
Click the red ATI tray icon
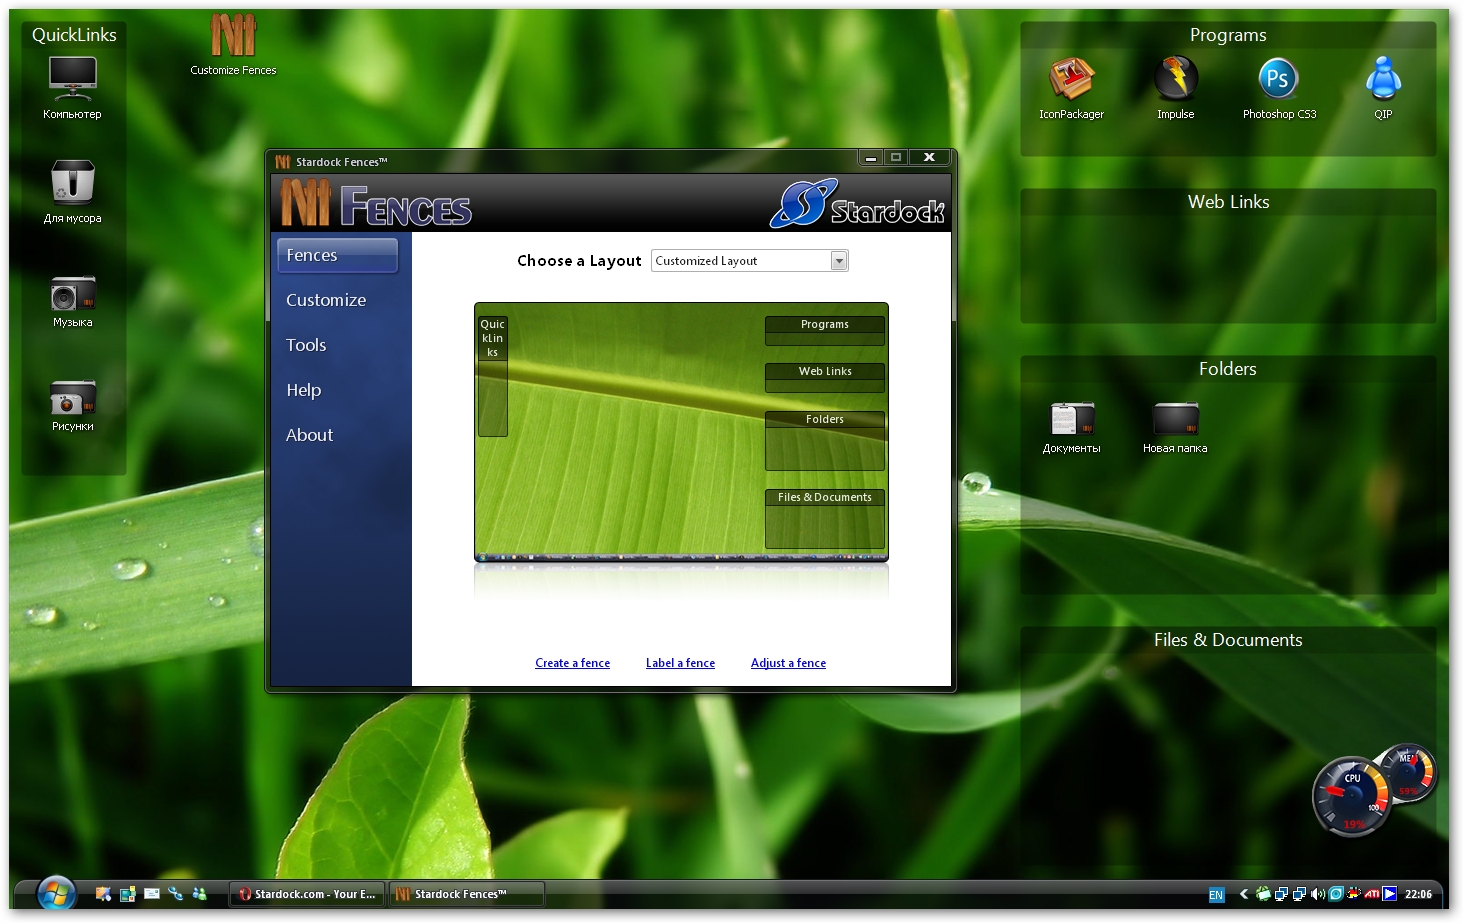tap(1371, 894)
